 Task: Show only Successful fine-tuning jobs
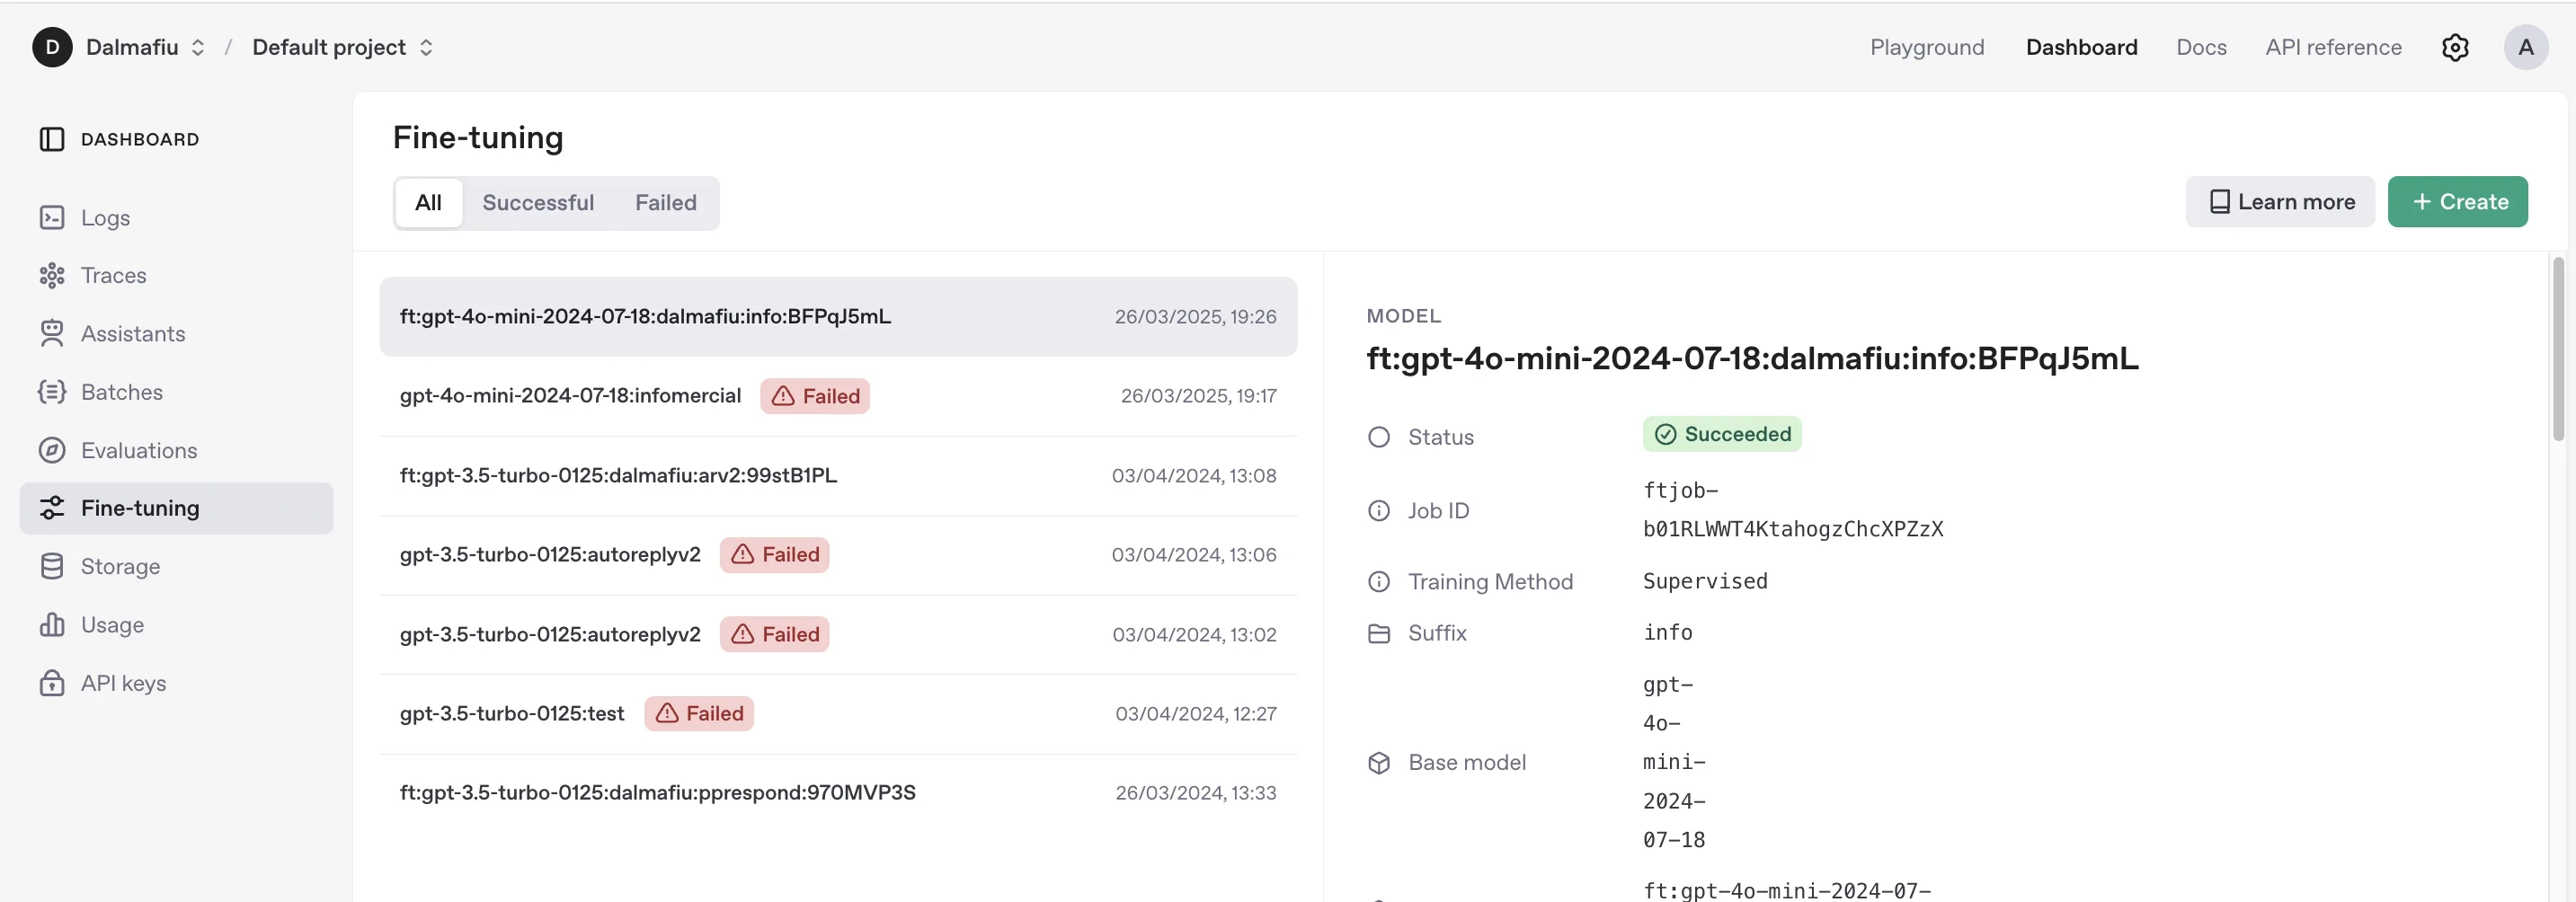tap(538, 203)
